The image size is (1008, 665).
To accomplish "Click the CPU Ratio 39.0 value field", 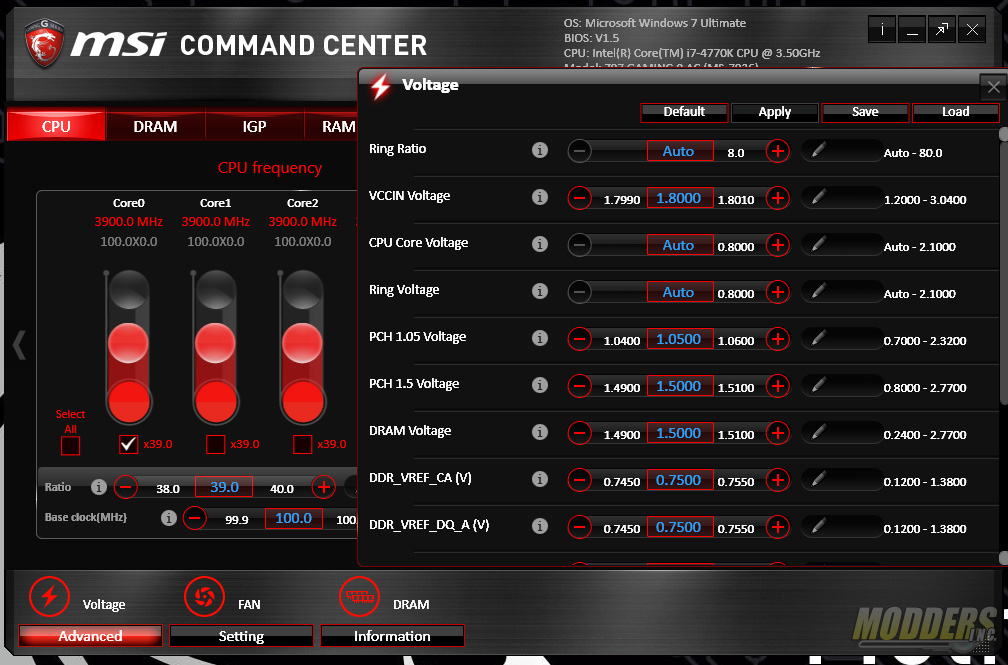I will 224,487.
